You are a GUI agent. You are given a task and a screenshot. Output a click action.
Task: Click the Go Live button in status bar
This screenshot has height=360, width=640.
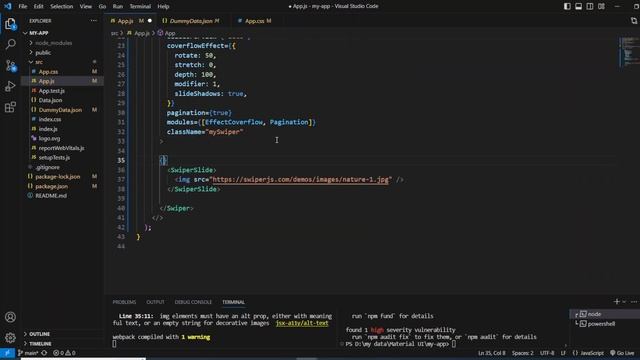click(622, 353)
